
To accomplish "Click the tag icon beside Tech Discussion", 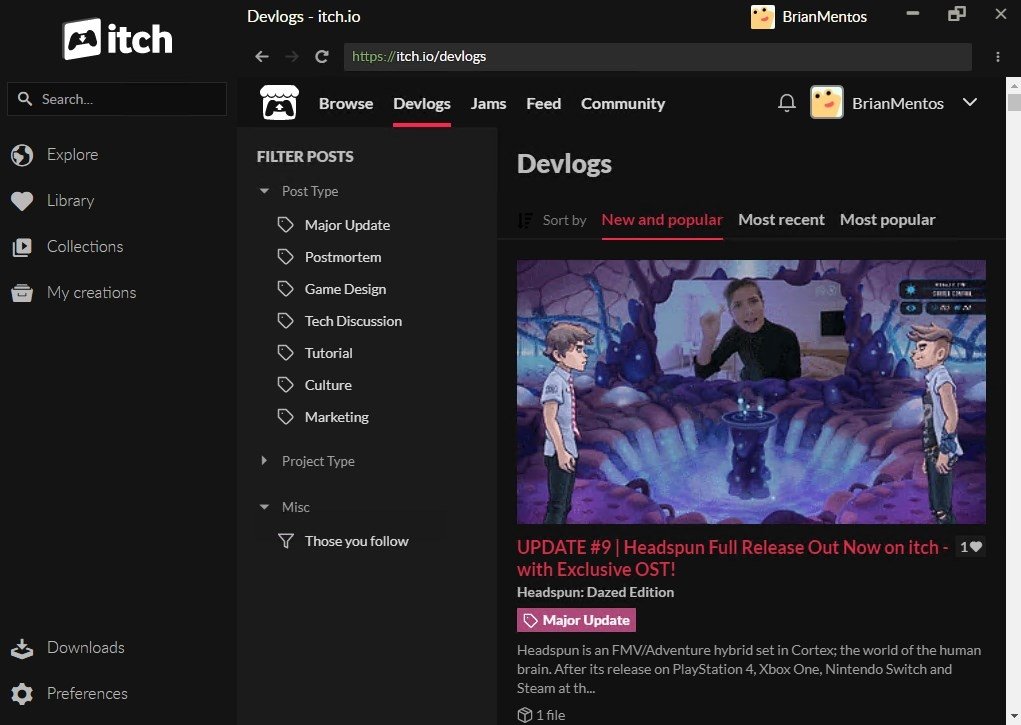I will (285, 320).
